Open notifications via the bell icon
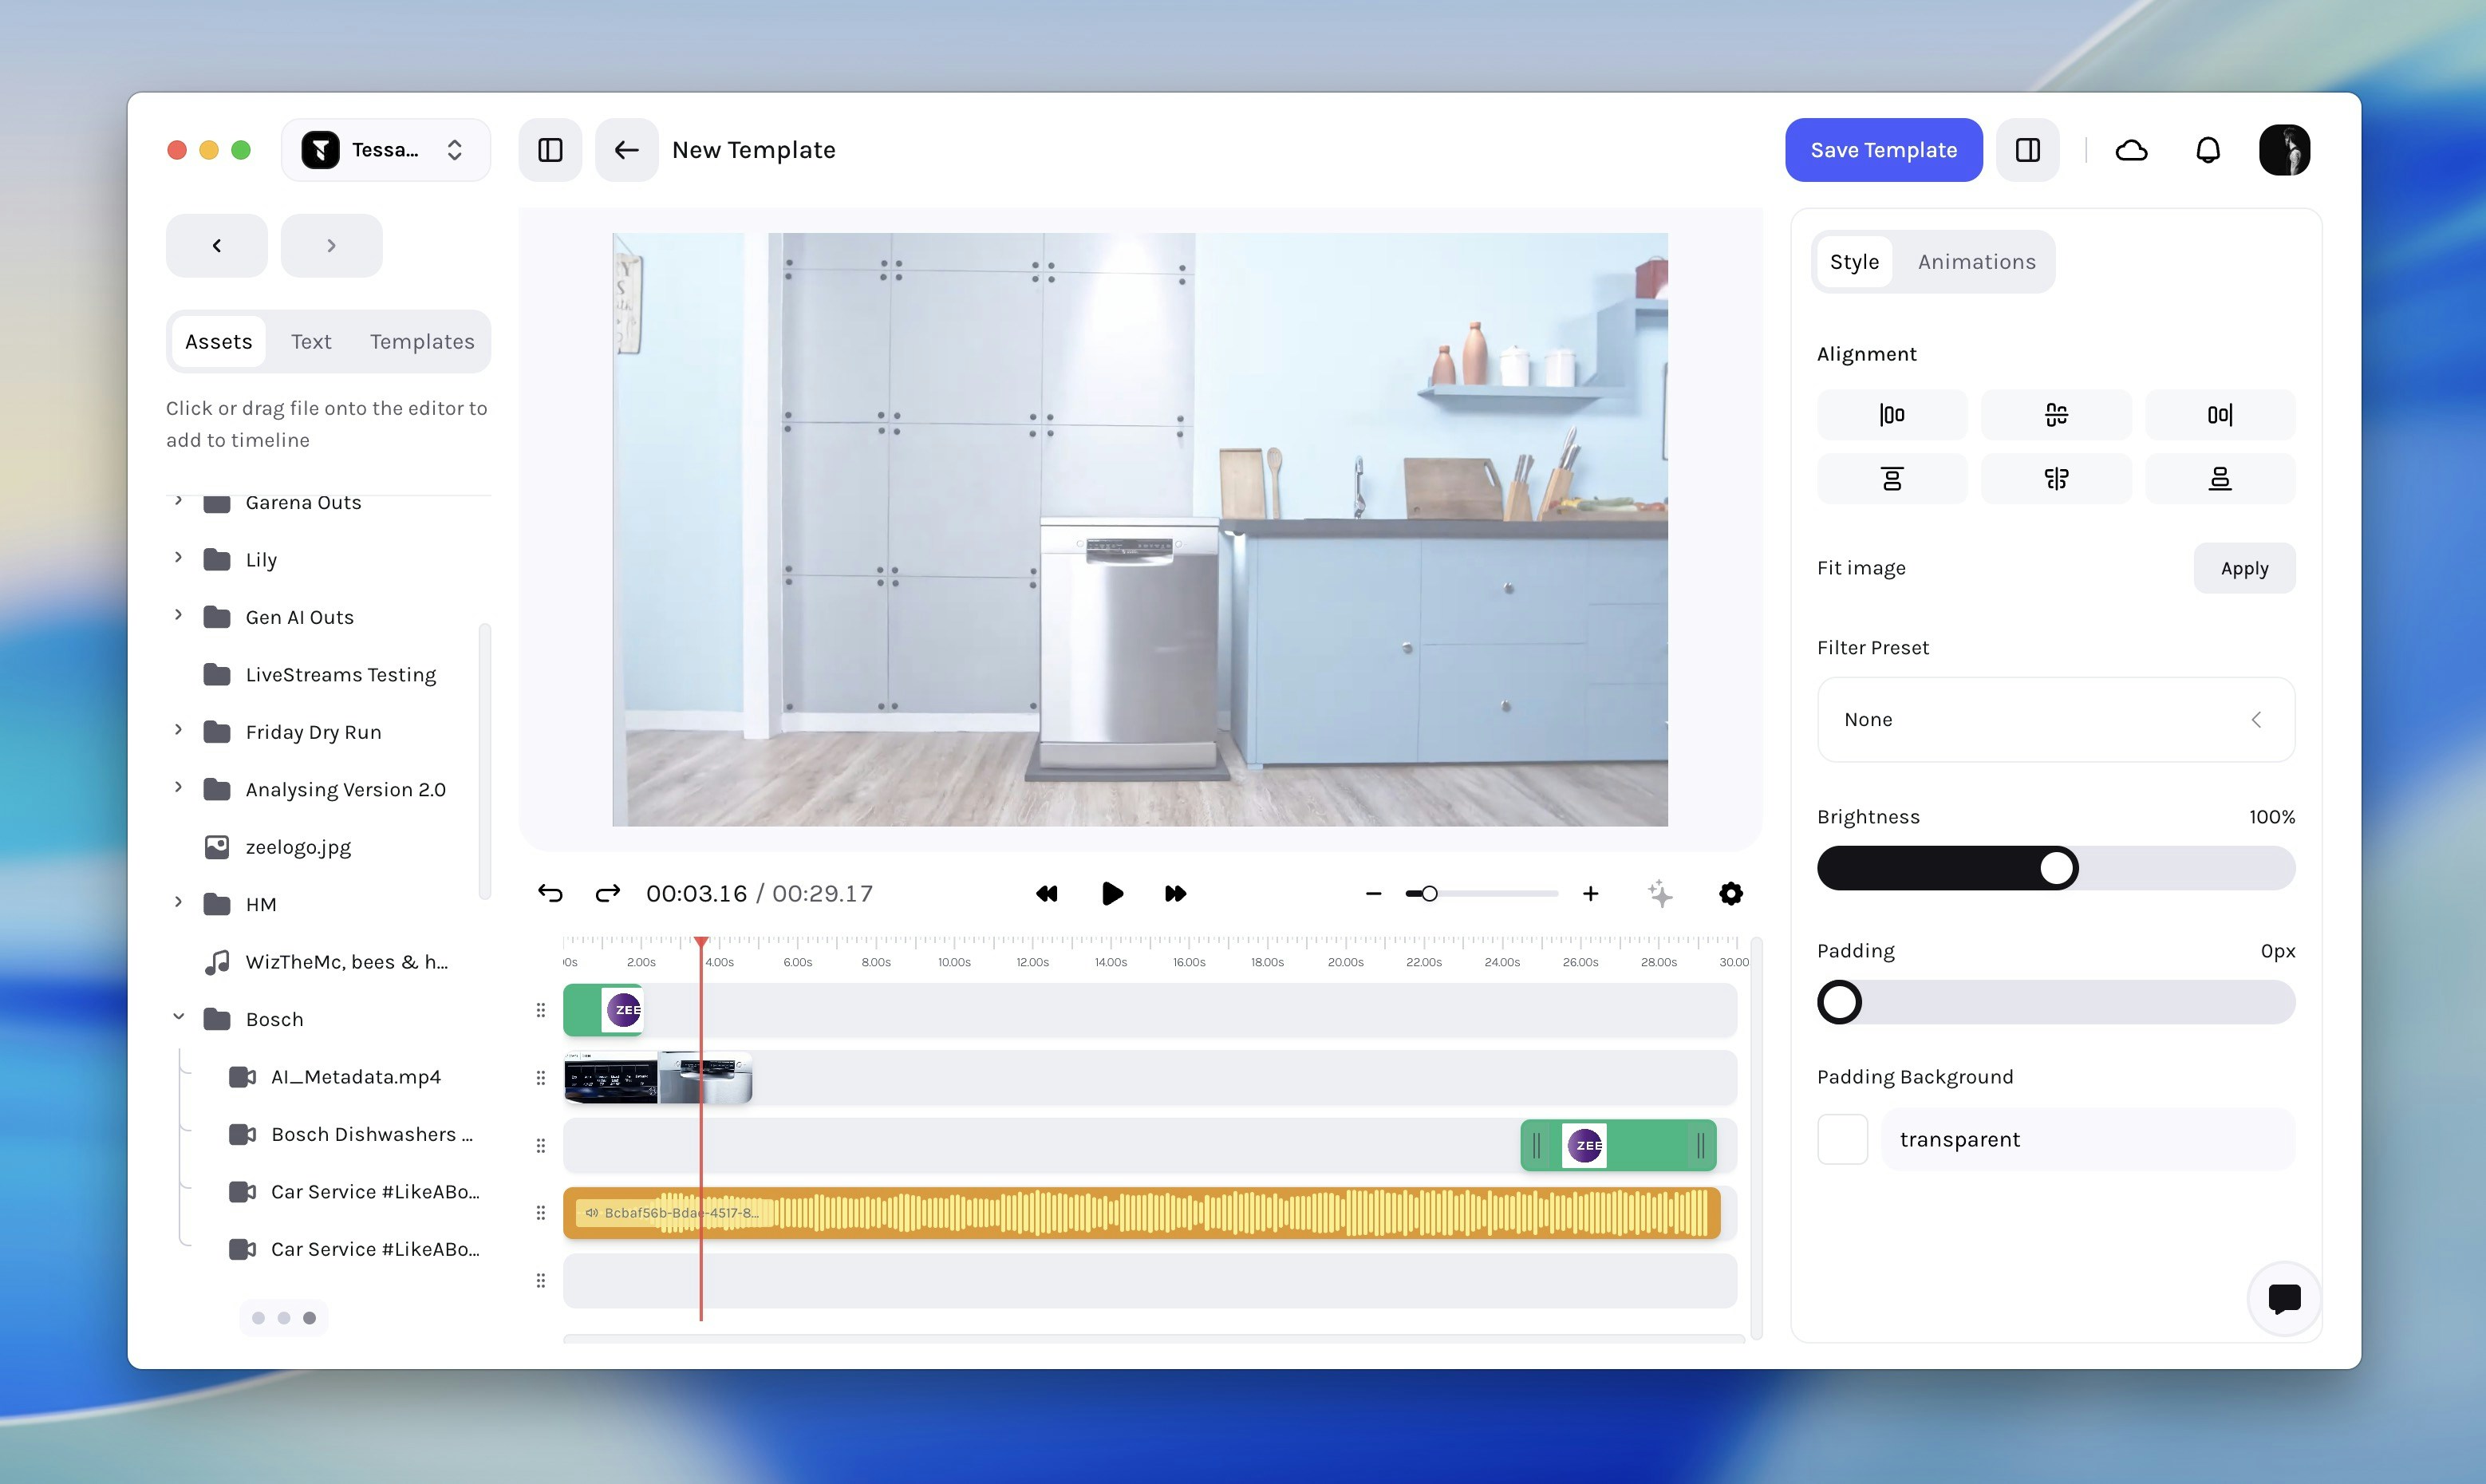 coord(2208,149)
